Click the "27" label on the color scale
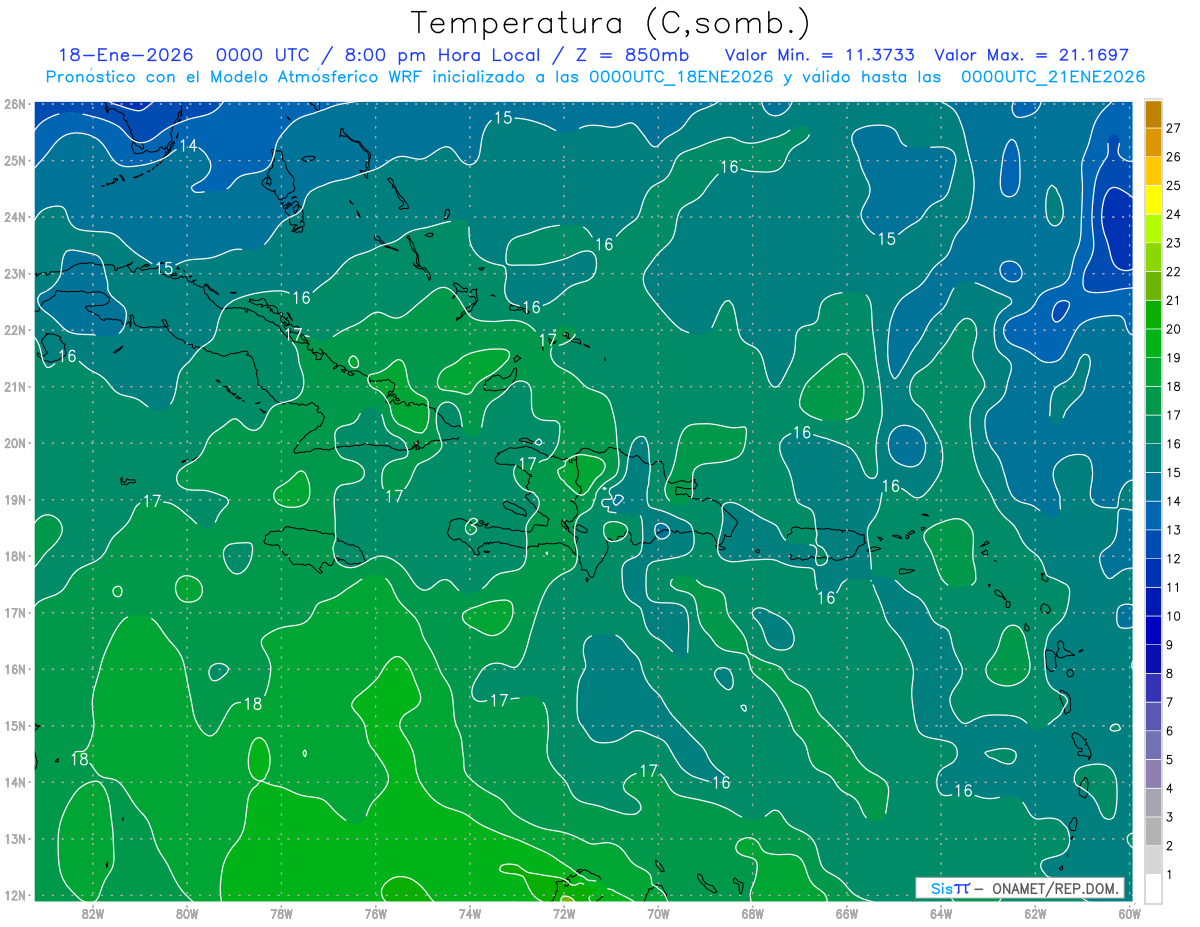Viewport: 1200px width, 927px height. click(x=1174, y=128)
